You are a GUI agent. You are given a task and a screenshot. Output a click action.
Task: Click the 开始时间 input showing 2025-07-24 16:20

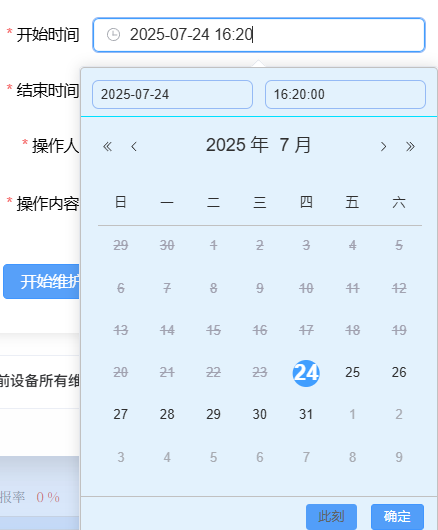pos(259,35)
